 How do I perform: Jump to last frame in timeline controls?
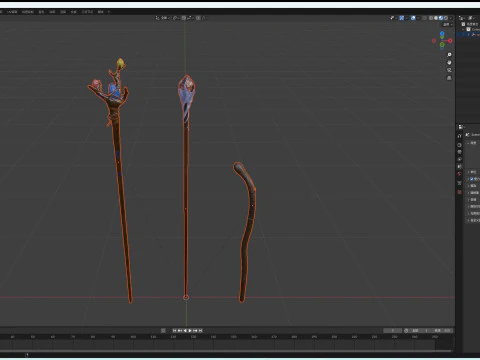point(200,331)
